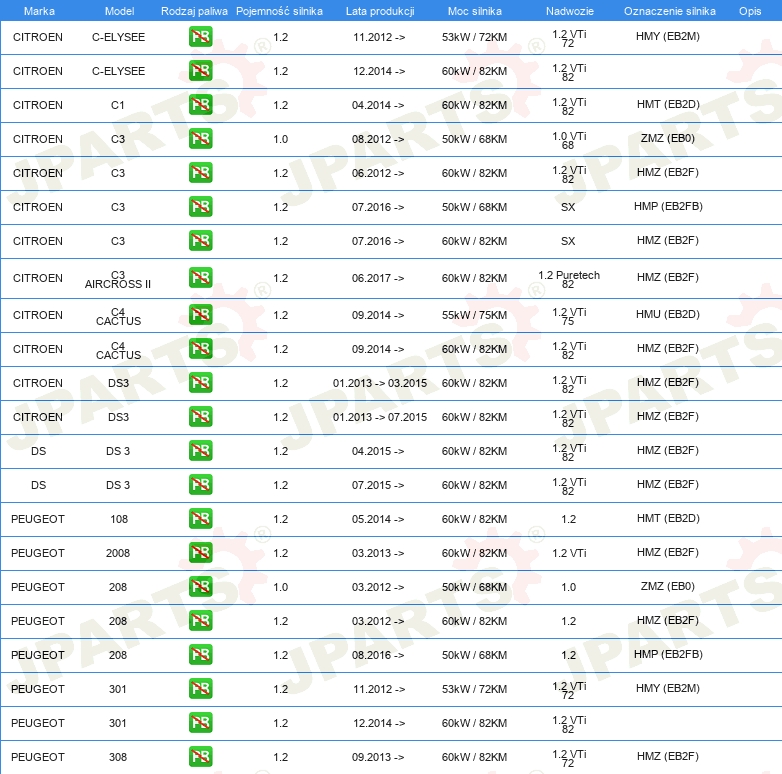
Task: Click the production date '01.2013 -> 07.2015'
Action: [380, 417]
